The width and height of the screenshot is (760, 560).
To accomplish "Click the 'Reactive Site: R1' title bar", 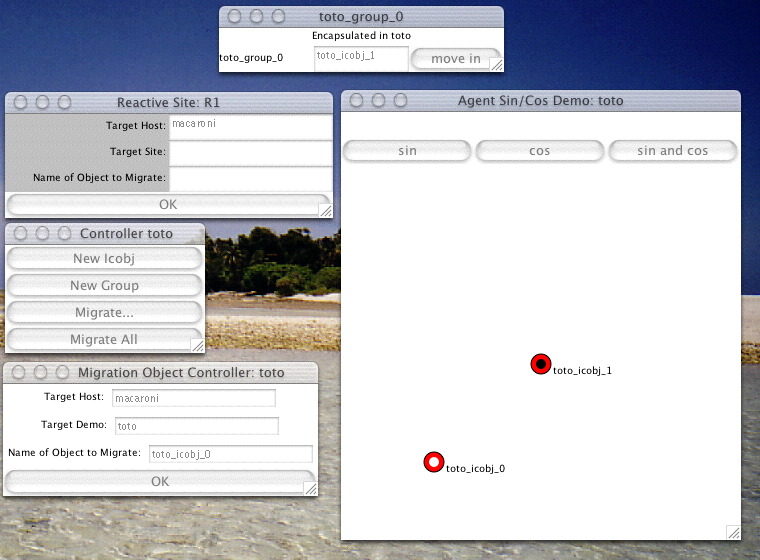I will coord(168,103).
